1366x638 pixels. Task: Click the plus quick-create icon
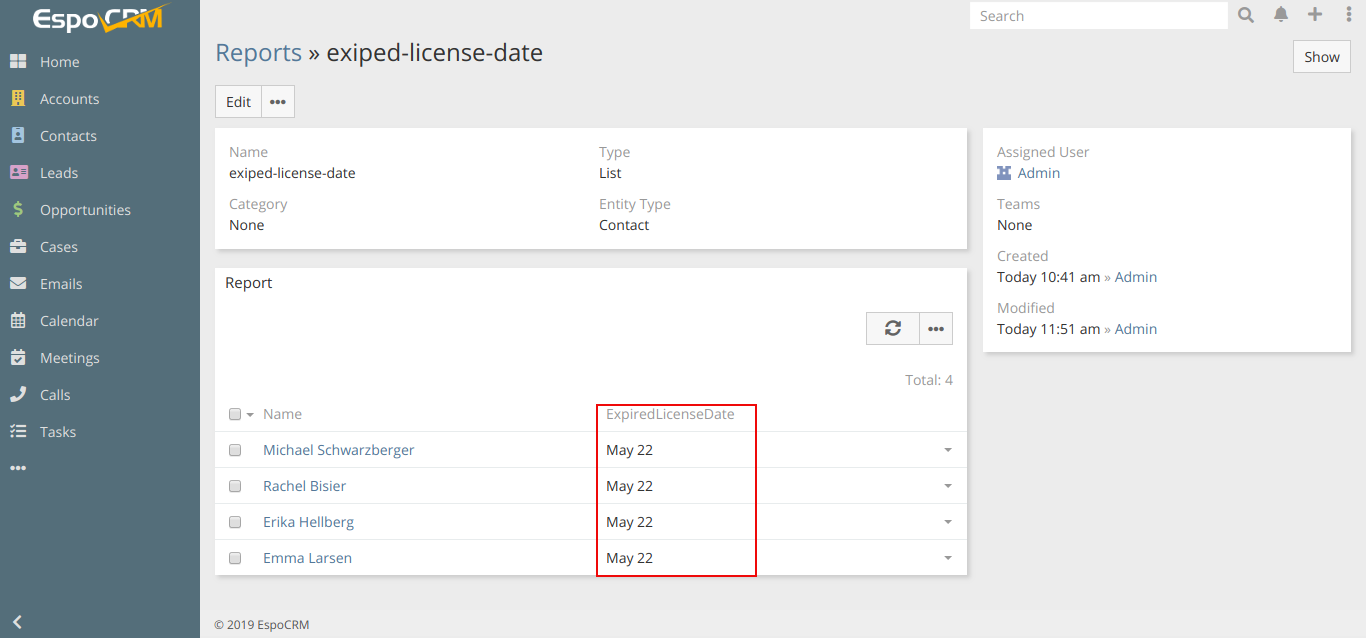[1315, 15]
